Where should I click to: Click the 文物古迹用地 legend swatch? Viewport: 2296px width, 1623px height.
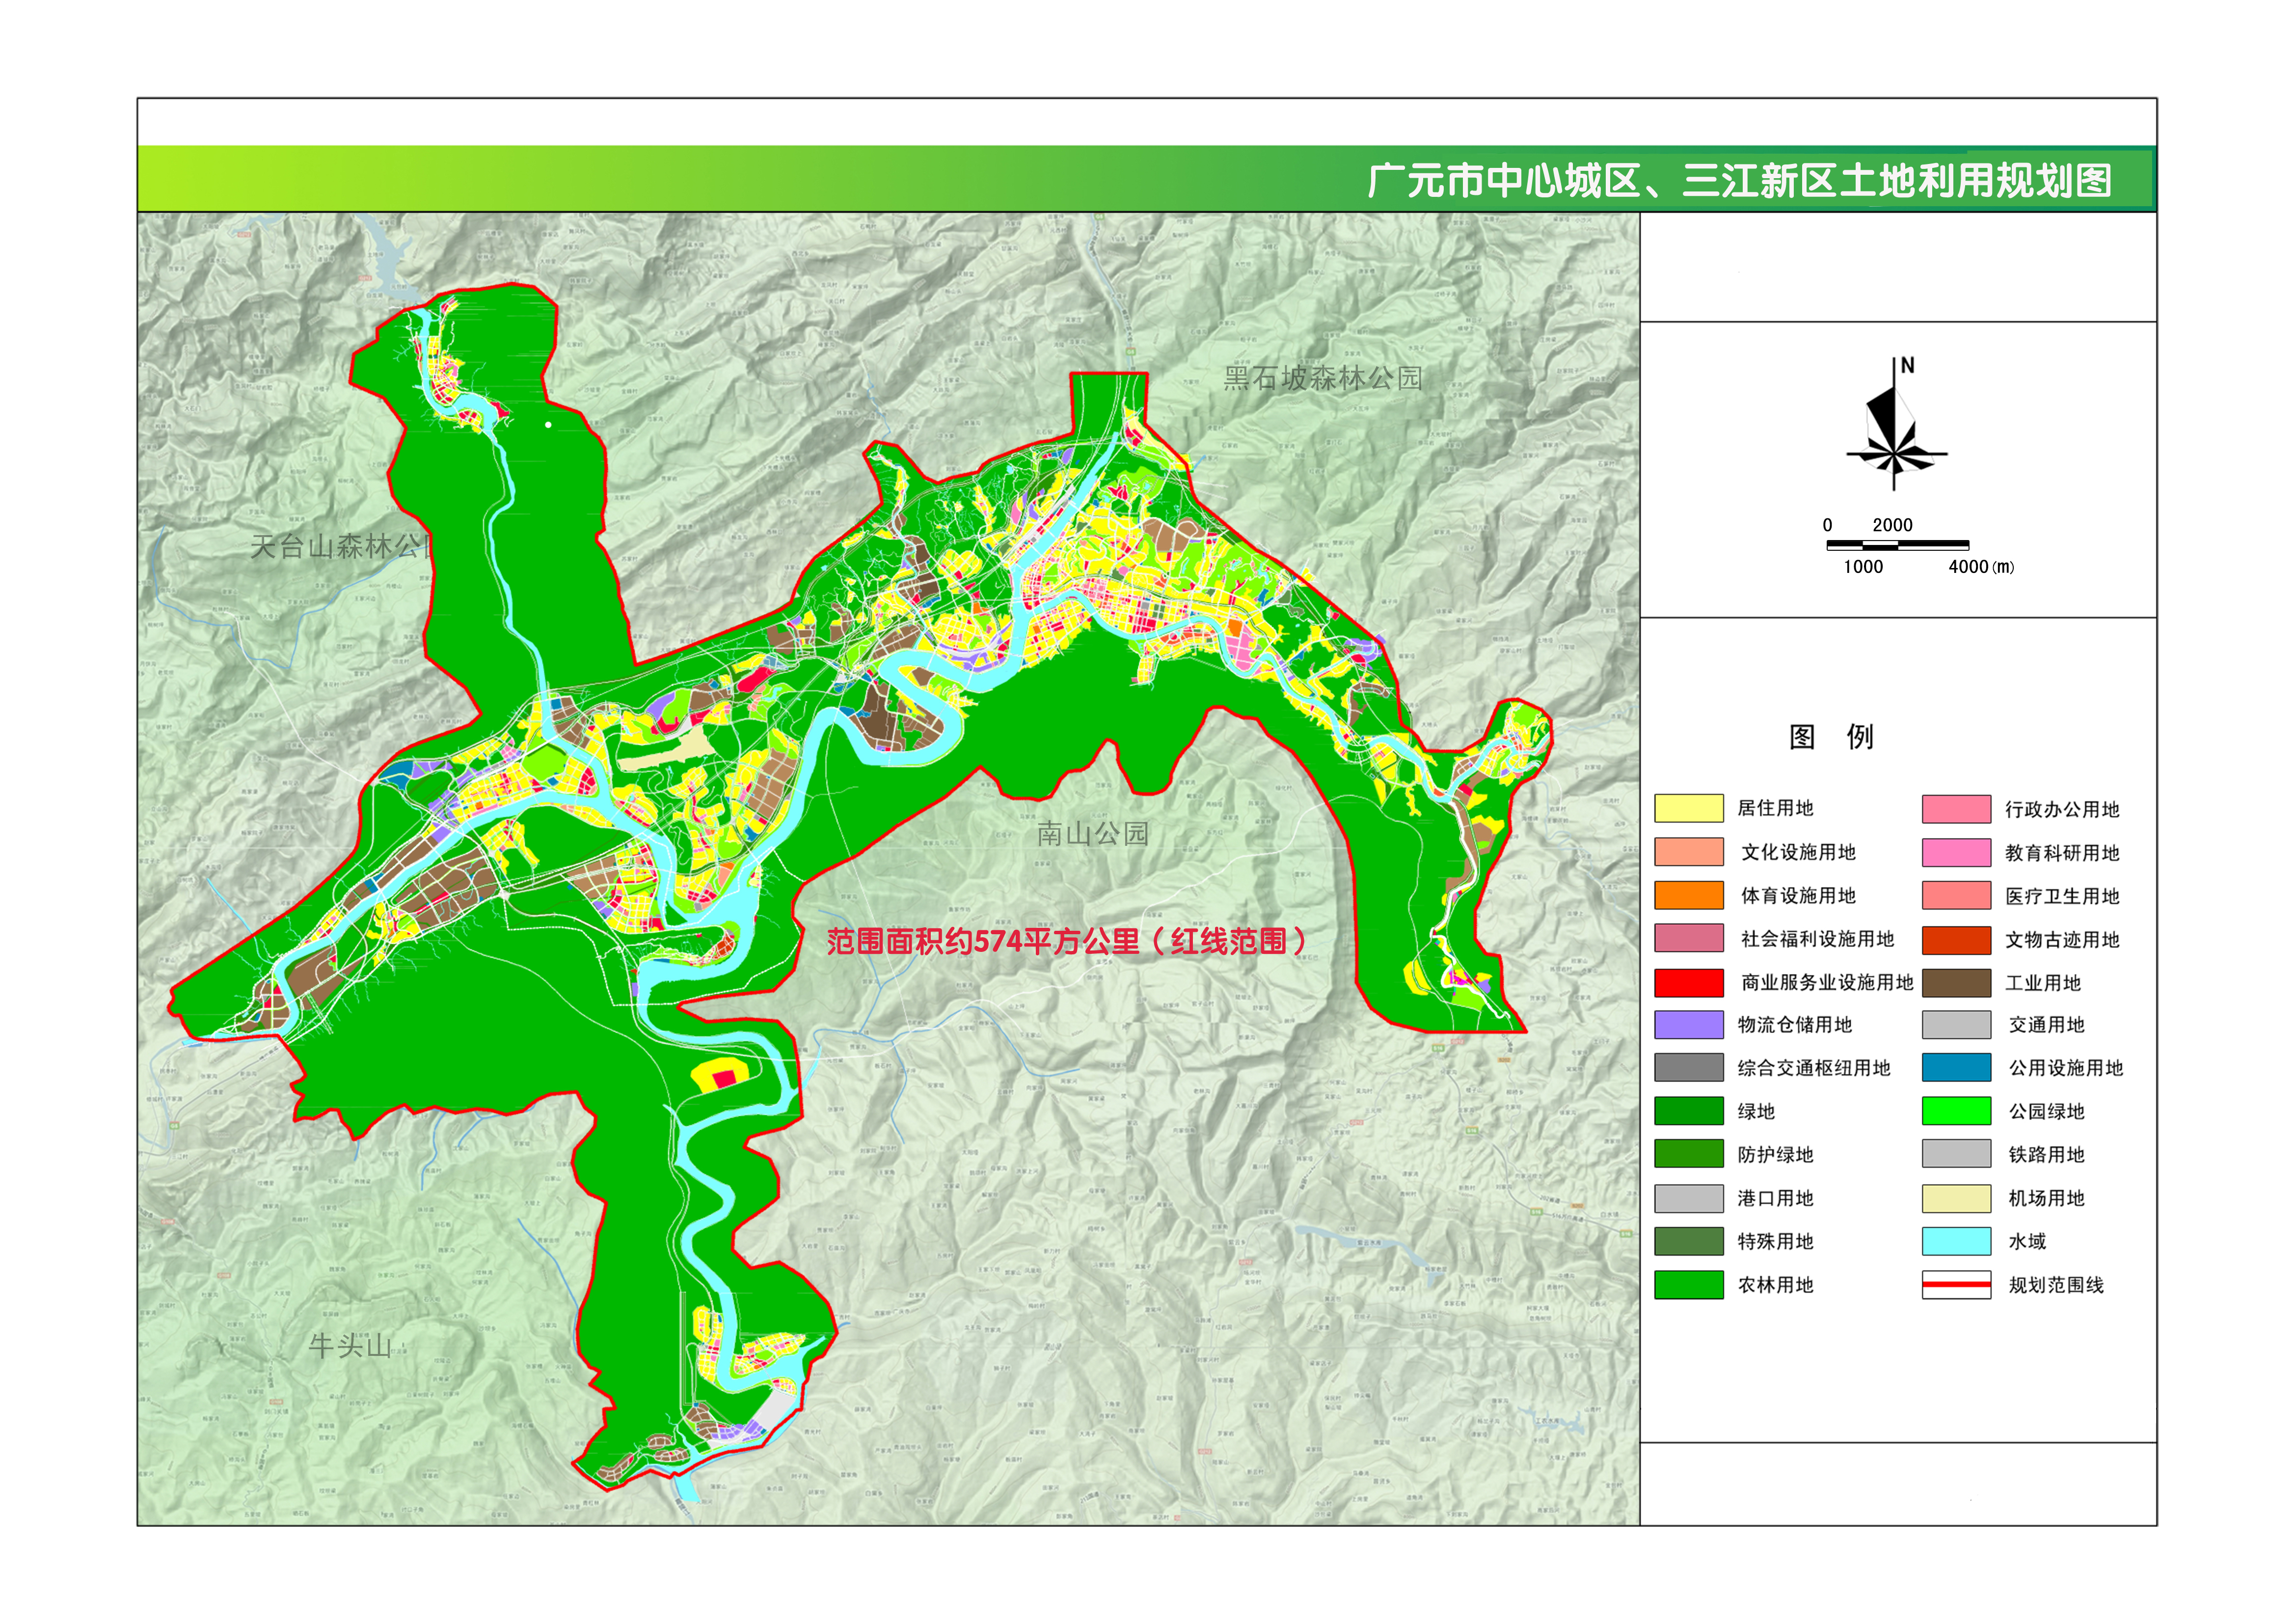1956,940
